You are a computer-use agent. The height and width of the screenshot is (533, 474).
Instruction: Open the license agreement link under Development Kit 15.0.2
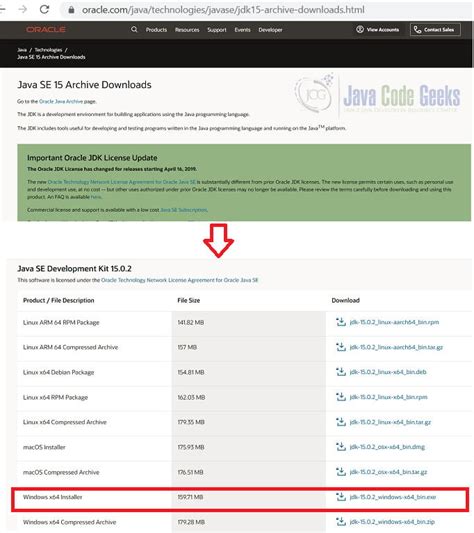click(x=180, y=280)
